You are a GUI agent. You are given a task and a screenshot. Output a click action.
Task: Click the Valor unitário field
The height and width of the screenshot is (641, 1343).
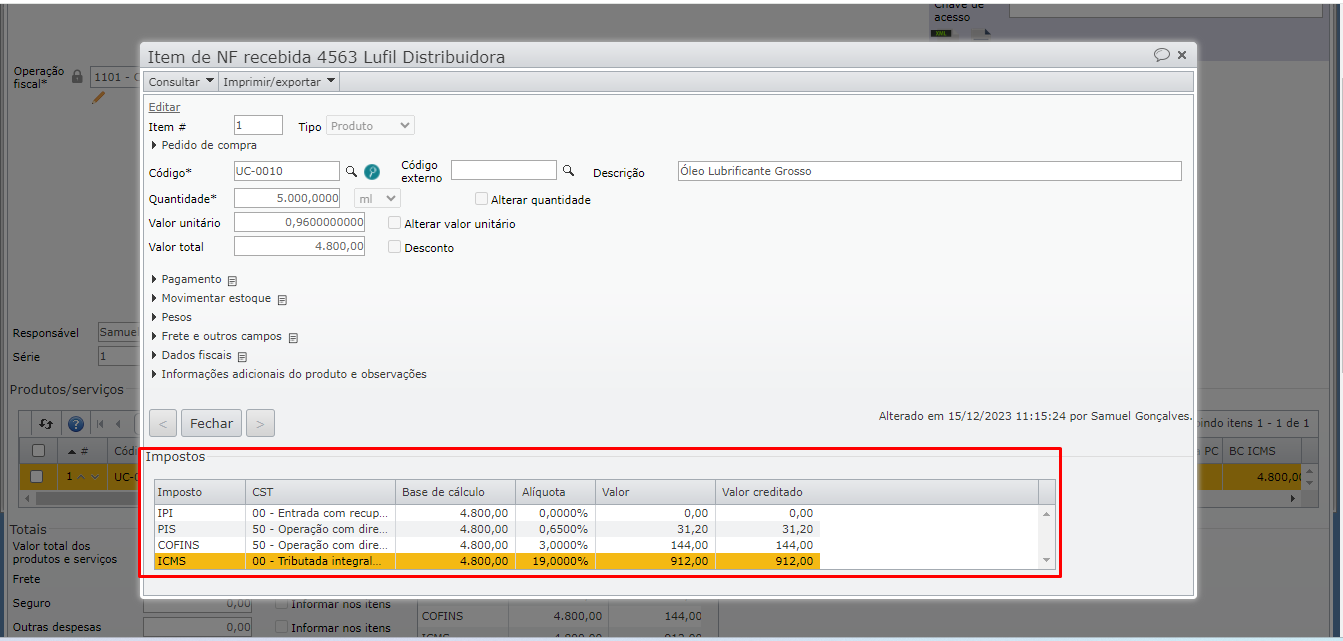pos(299,222)
